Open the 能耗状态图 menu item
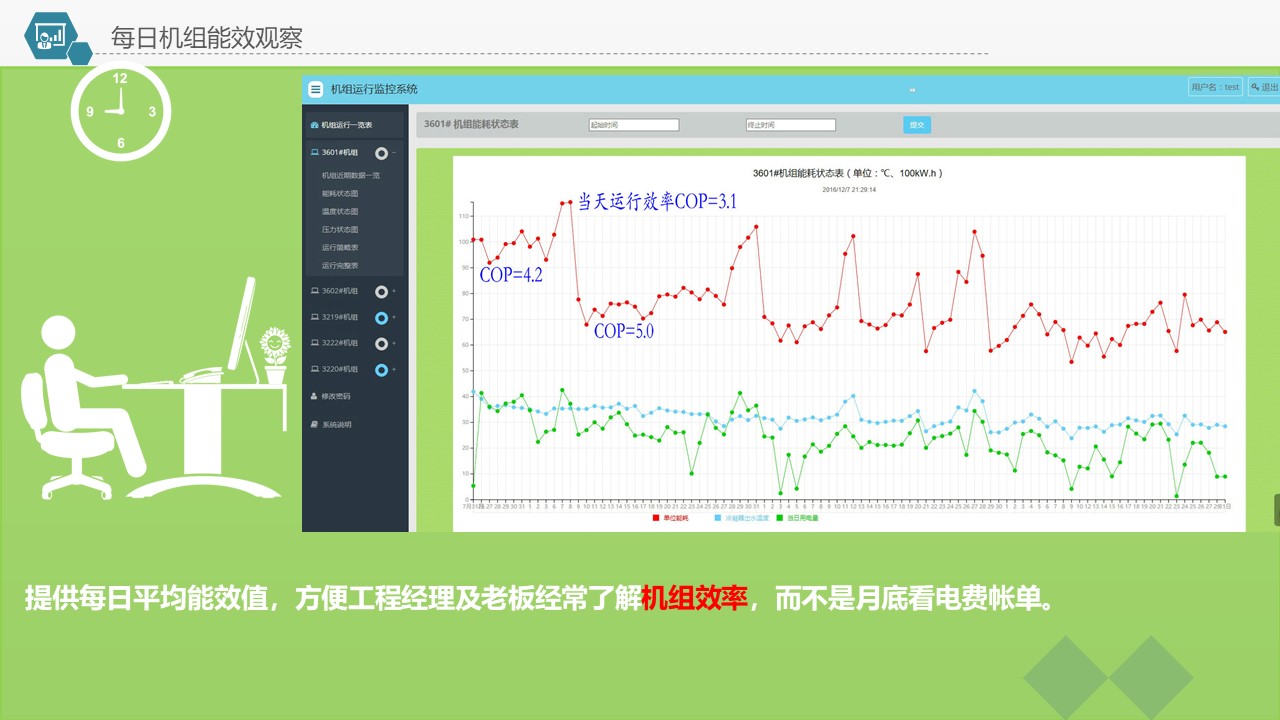 (340, 193)
